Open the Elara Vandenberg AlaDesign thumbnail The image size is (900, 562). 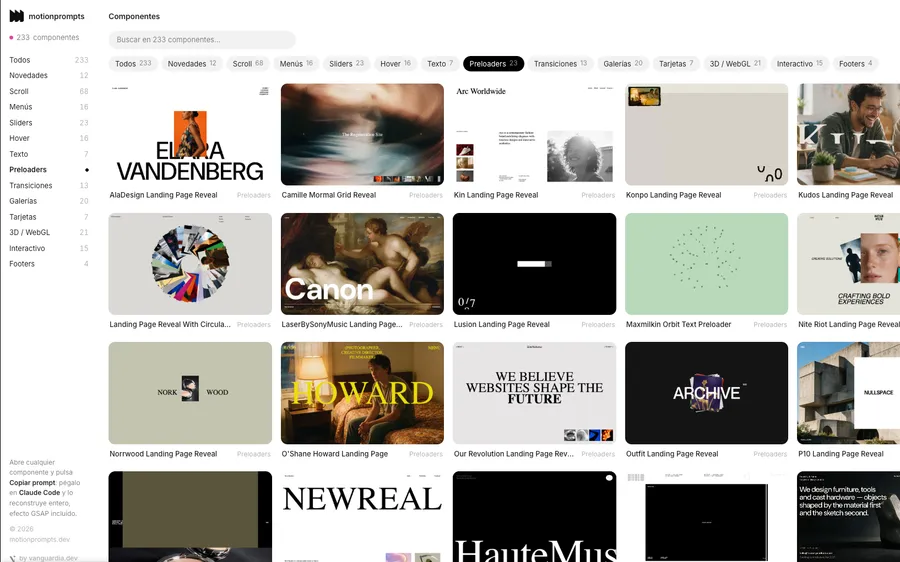tap(190, 134)
